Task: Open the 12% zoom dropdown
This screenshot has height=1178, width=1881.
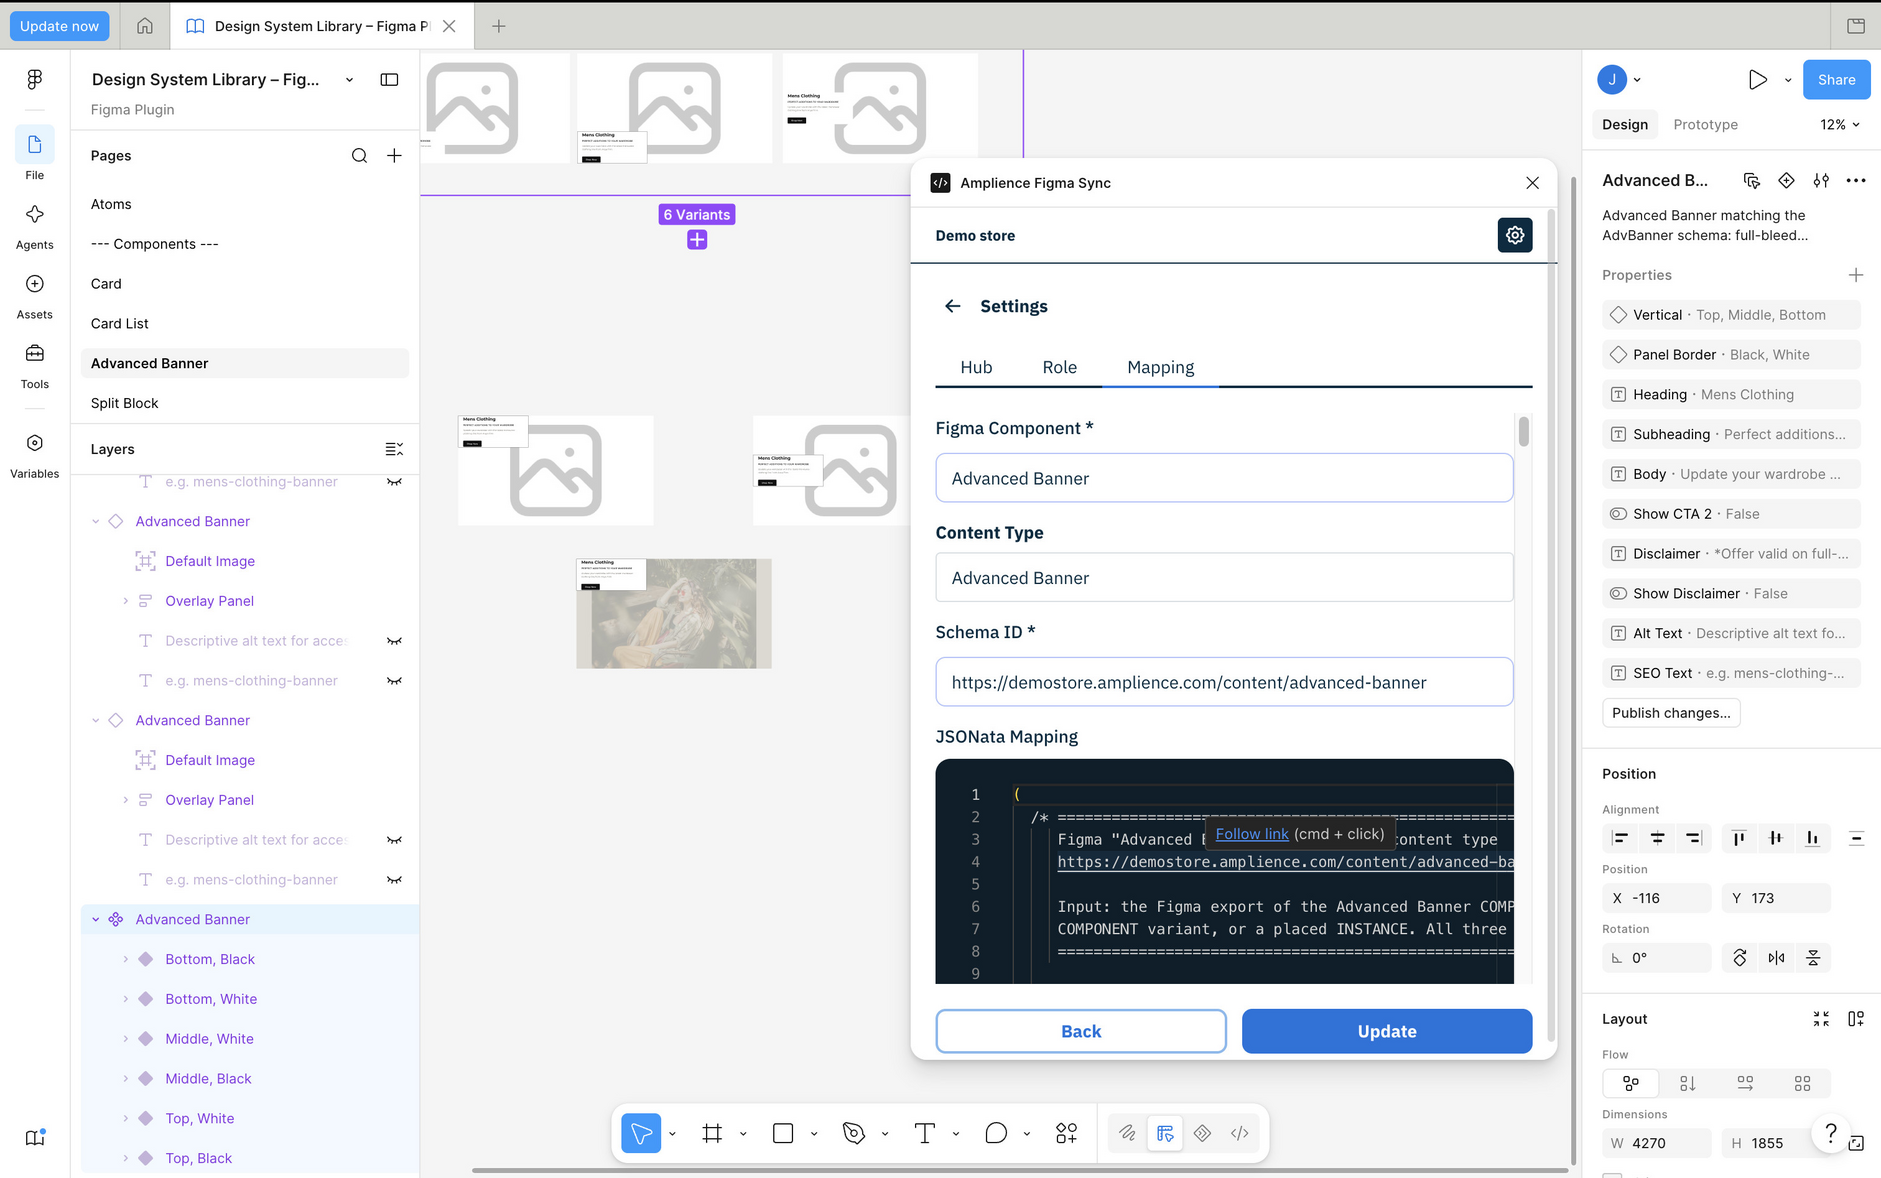Action: pos(1839,125)
